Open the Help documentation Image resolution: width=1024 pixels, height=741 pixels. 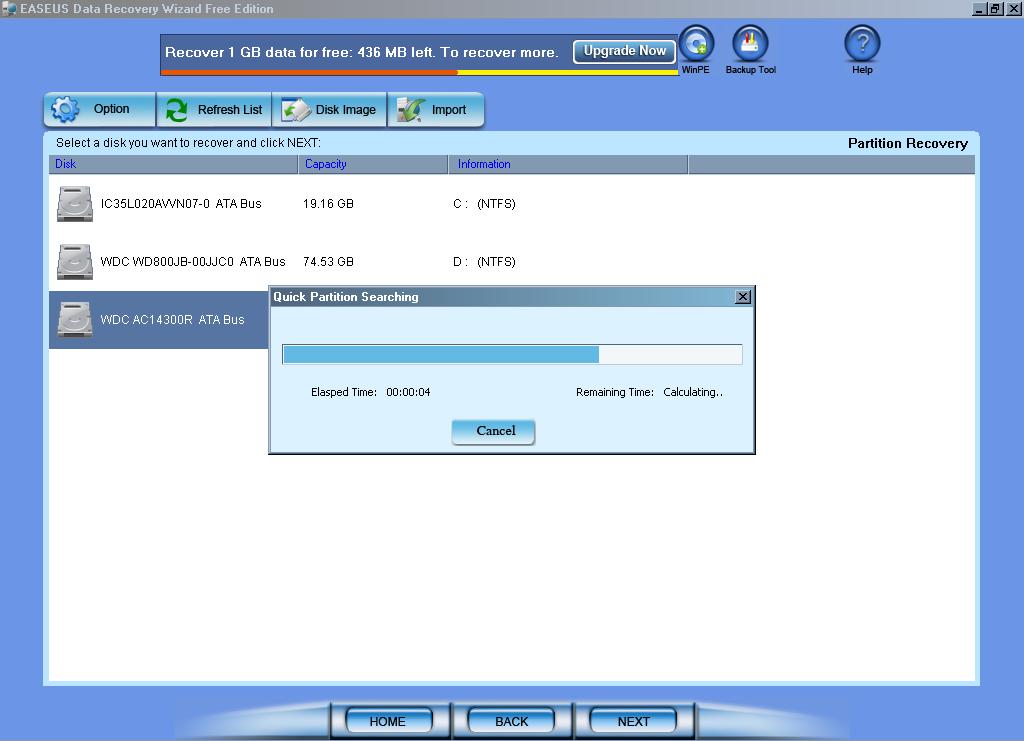(x=861, y=42)
